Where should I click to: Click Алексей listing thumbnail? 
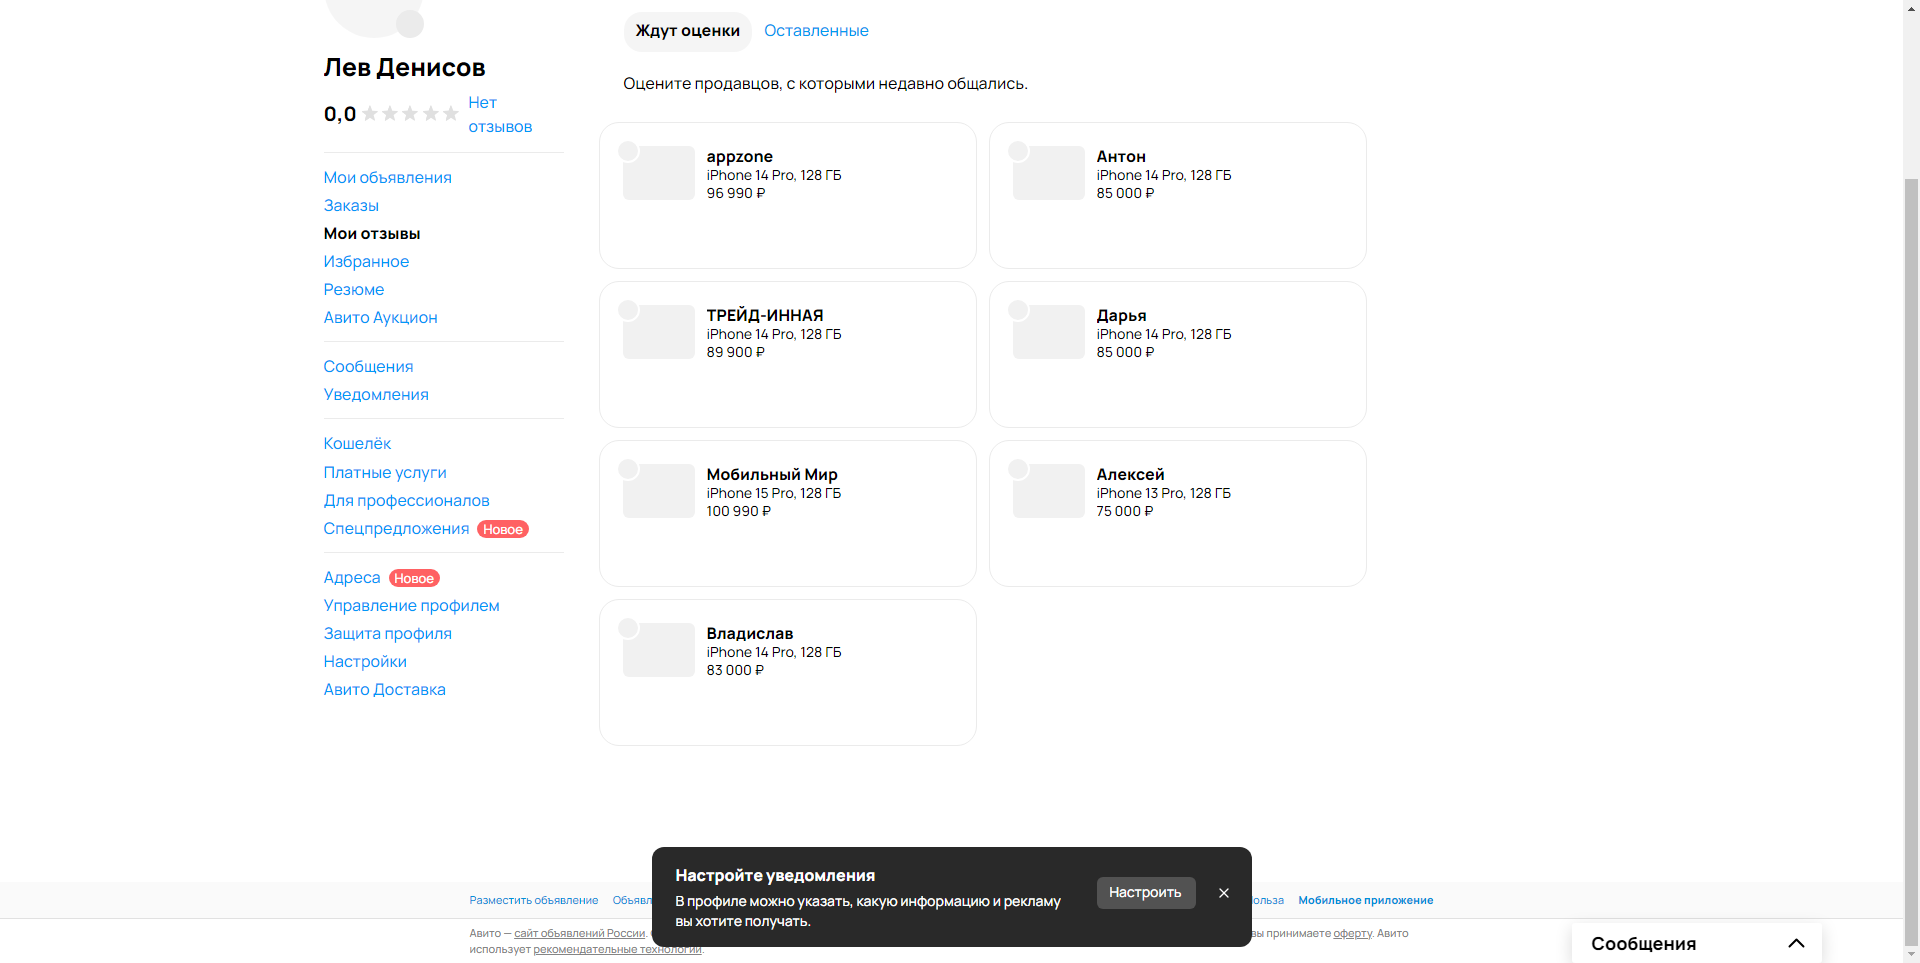1048,491
